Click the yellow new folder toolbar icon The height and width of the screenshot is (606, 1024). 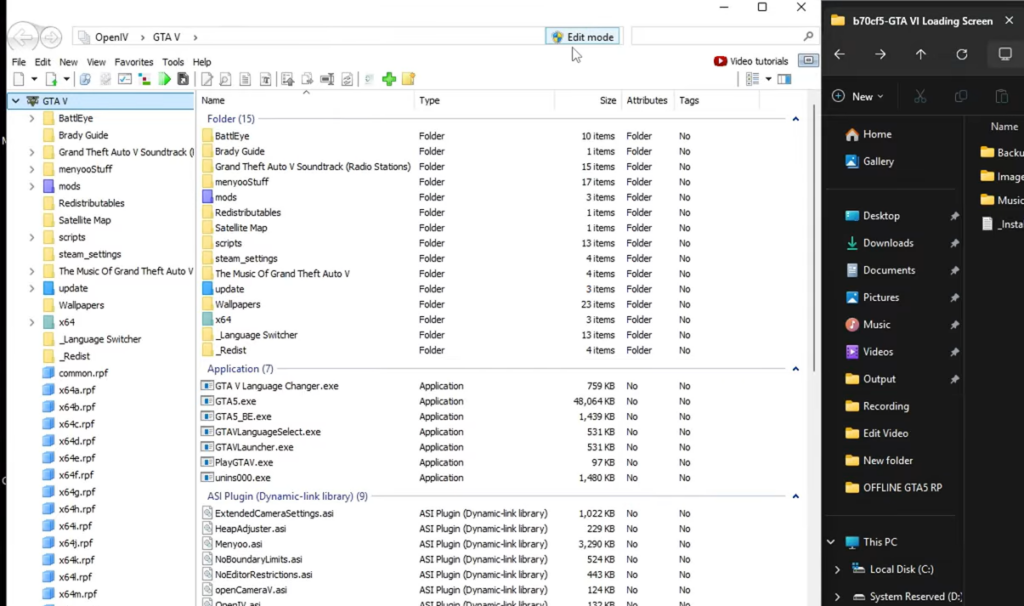[x=409, y=79]
